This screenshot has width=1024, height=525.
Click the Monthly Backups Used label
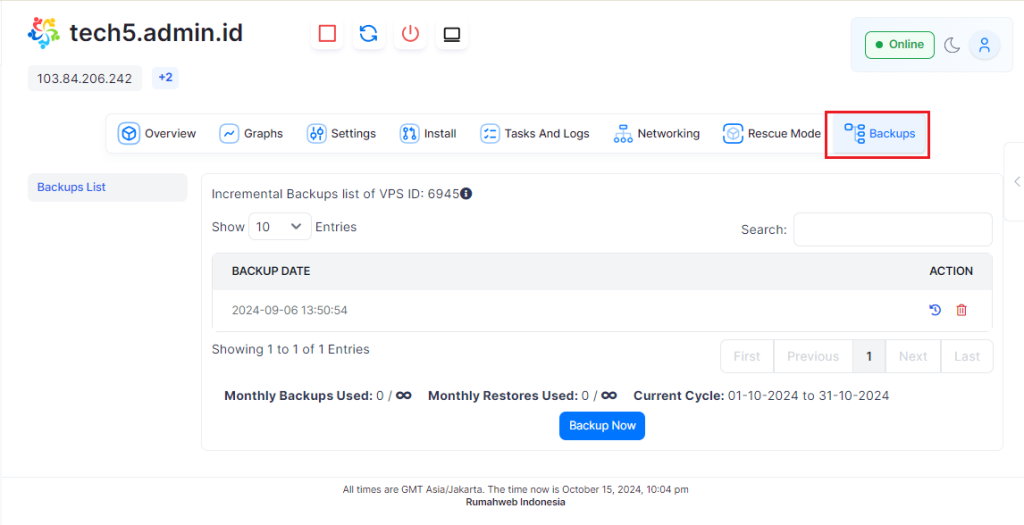tap(298, 396)
